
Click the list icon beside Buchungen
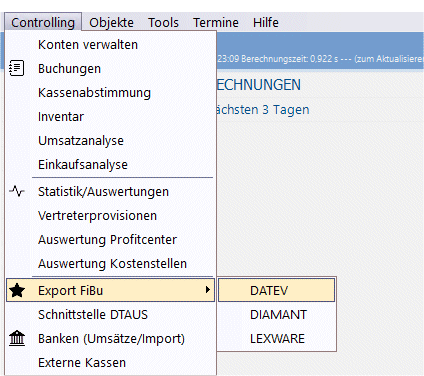tap(17, 68)
